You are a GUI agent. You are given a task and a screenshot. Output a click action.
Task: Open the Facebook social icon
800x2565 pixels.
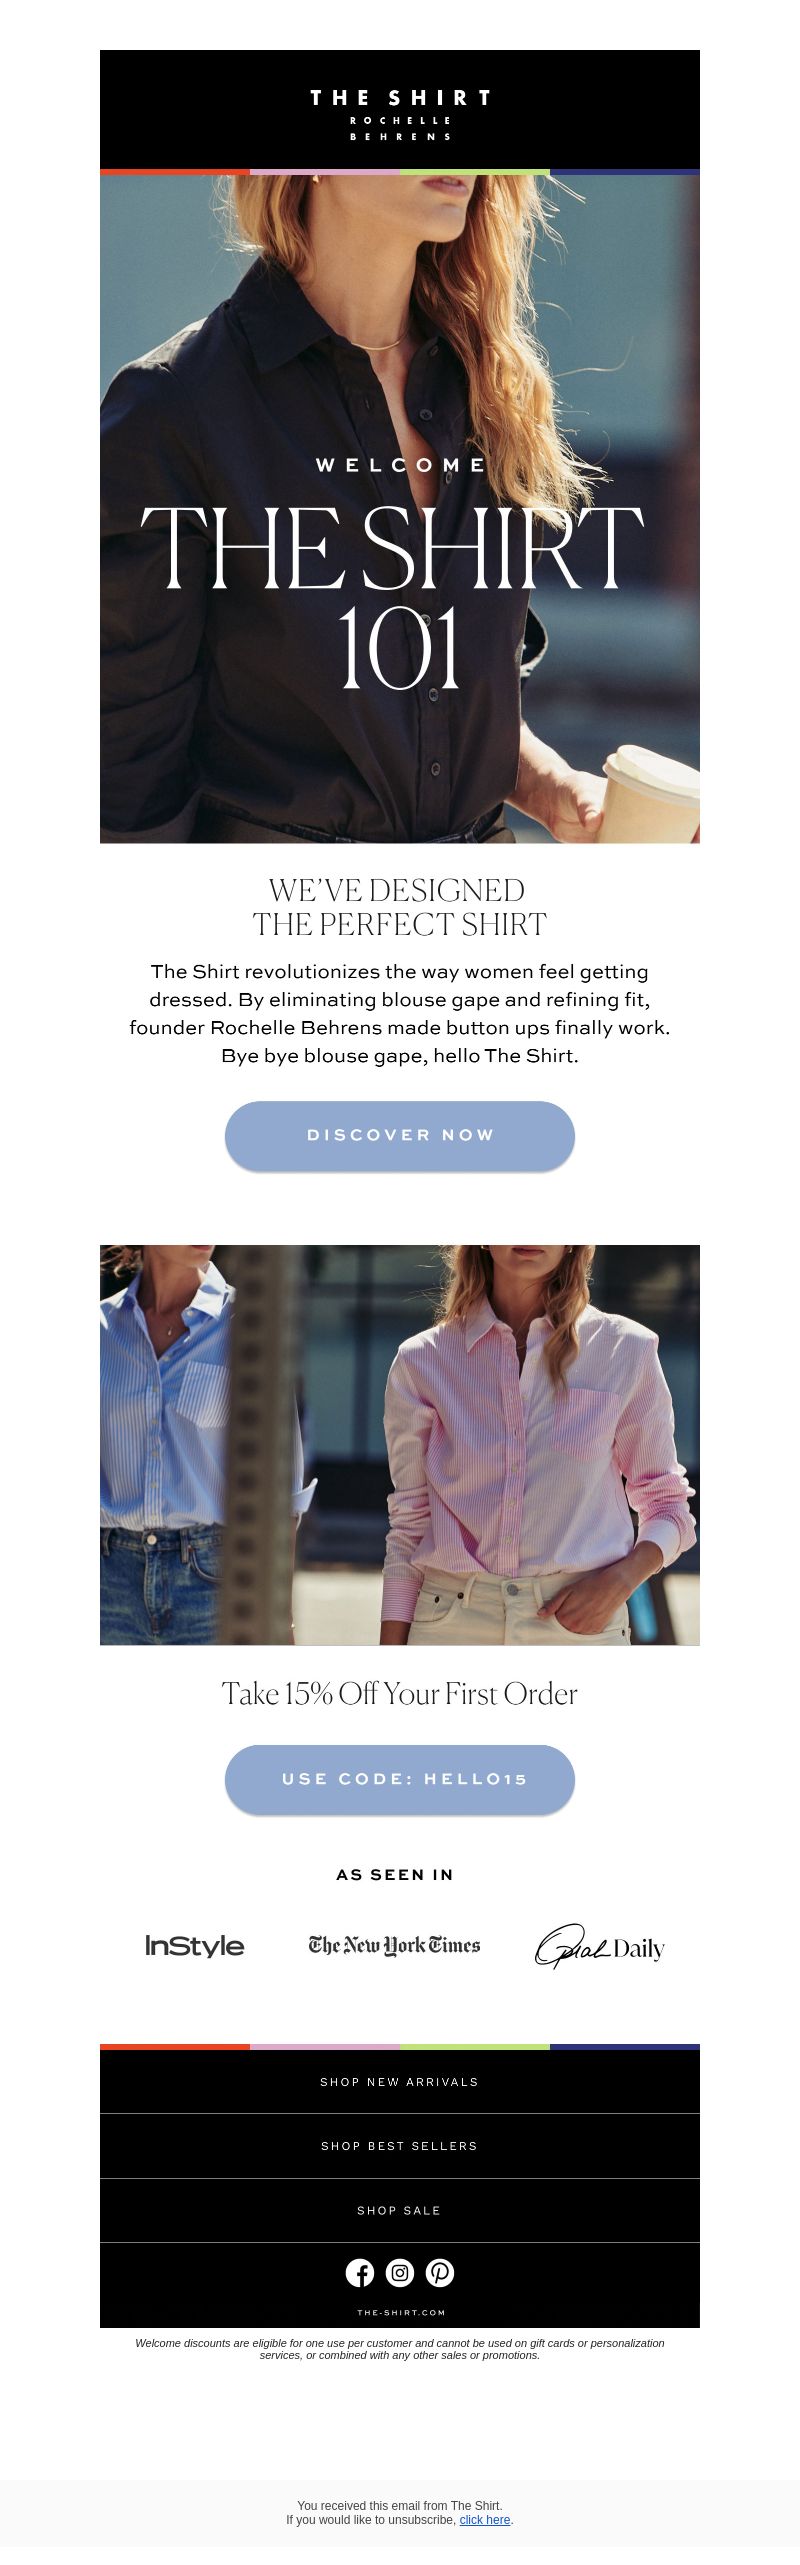(360, 2273)
